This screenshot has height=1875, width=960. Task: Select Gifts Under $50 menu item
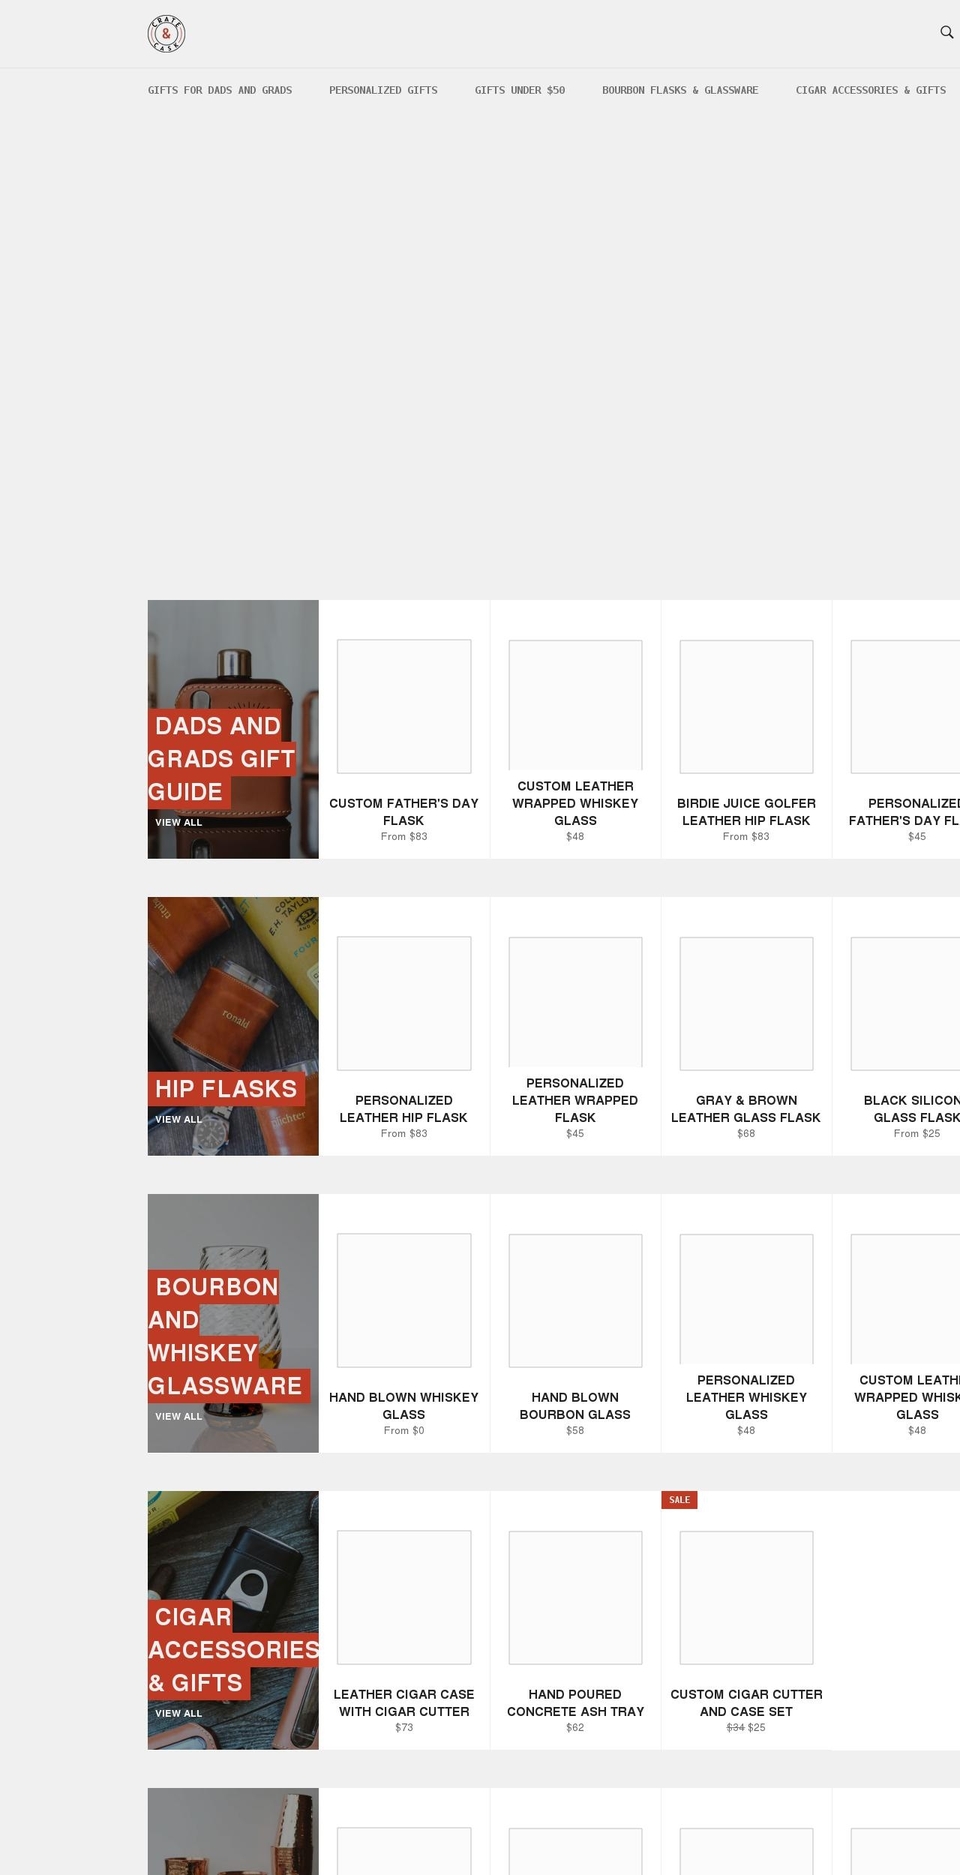click(x=520, y=90)
